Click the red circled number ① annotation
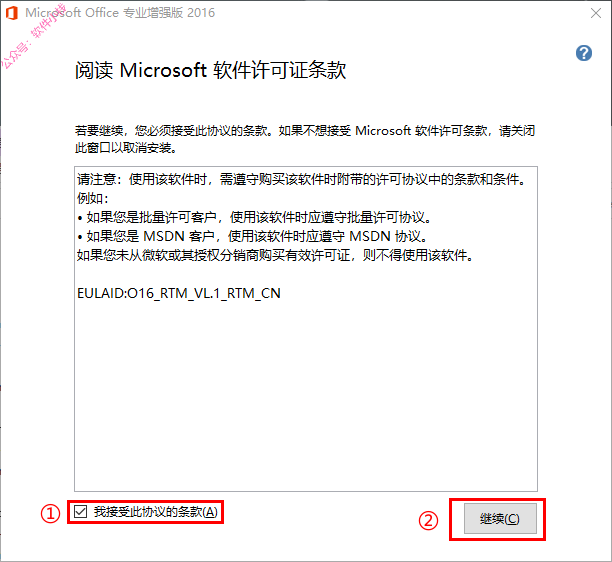Image resolution: width=612 pixels, height=562 pixels. (x=50, y=513)
